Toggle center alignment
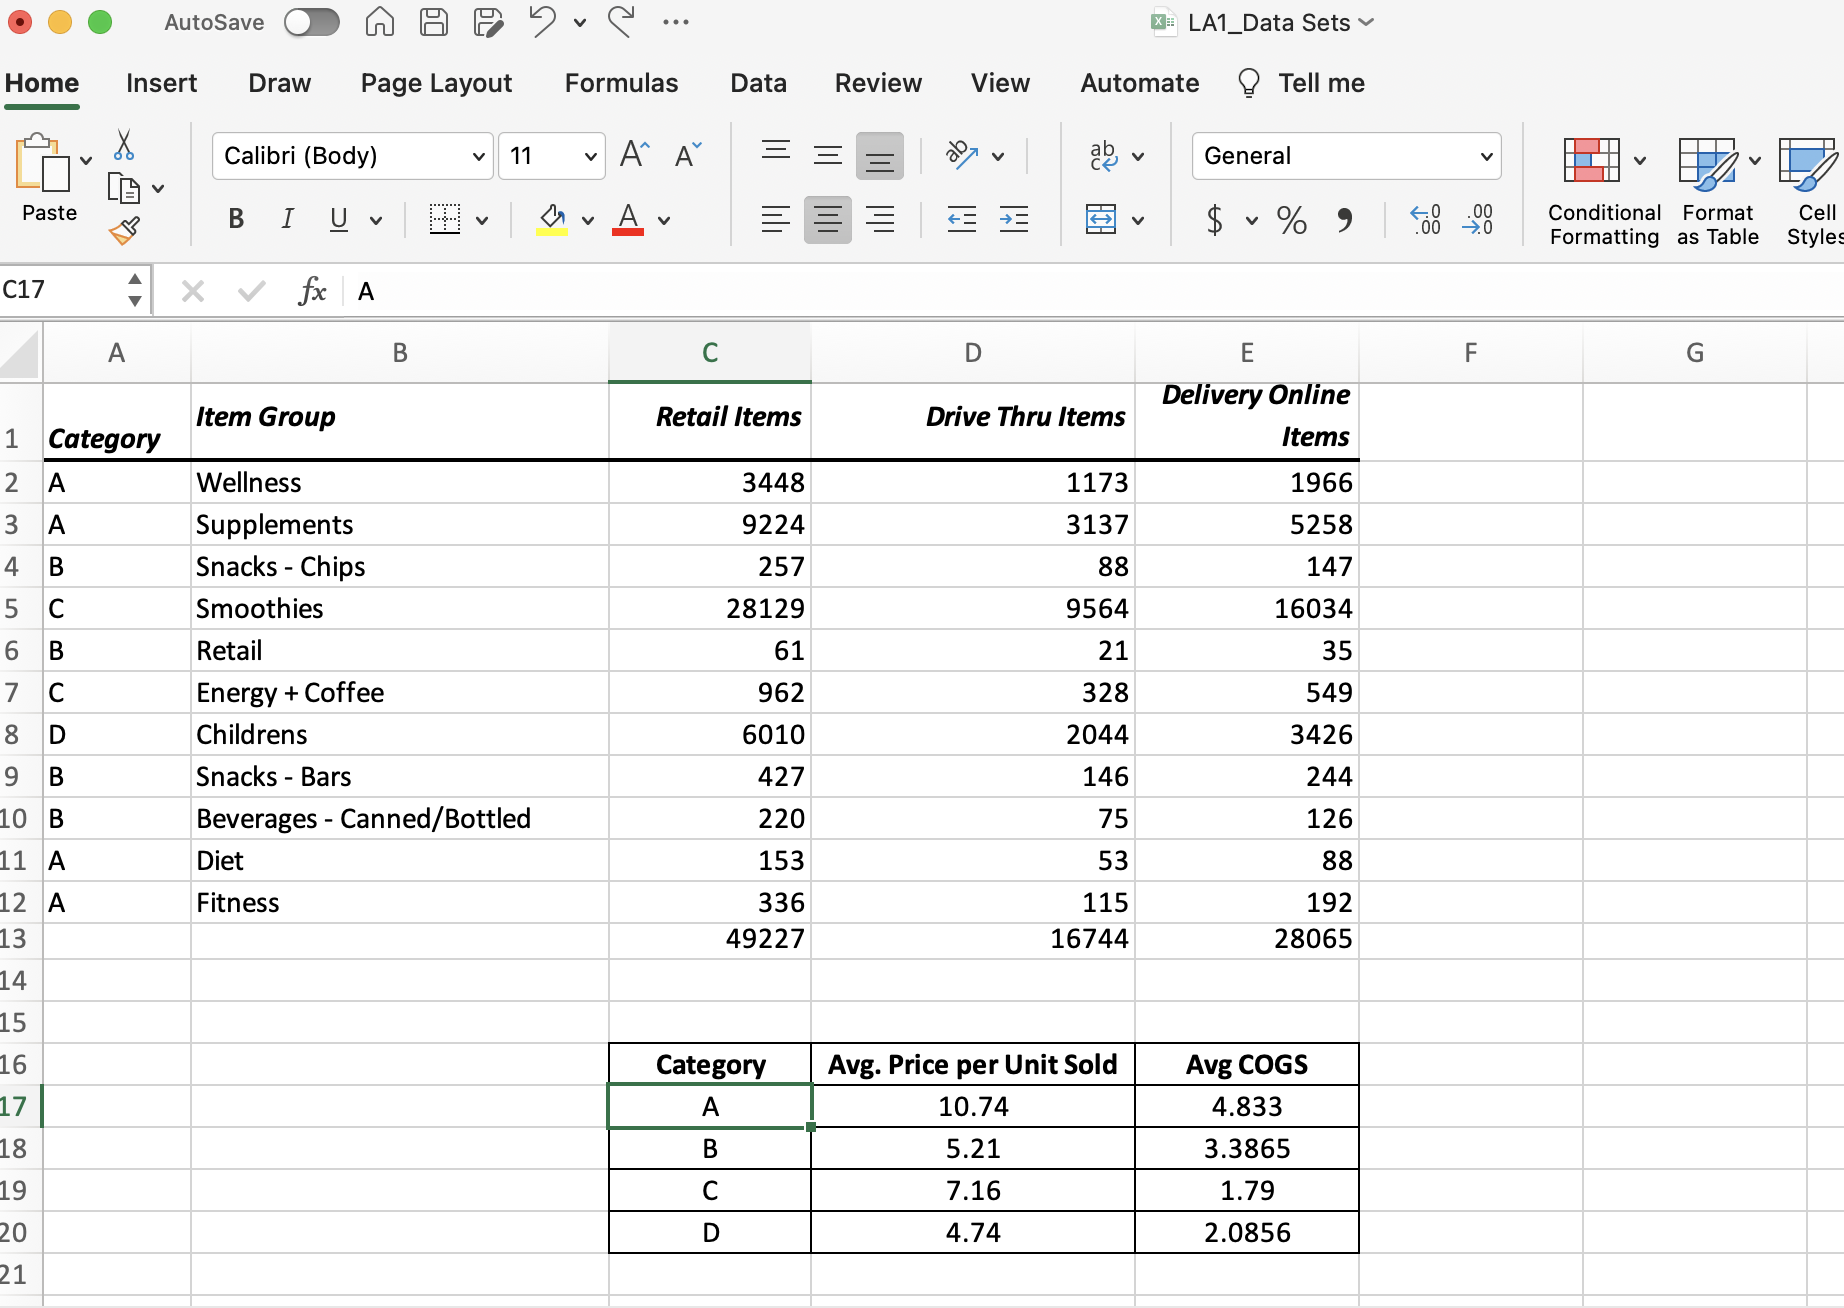Image resolution: width=1844 pixels, height=1308 pixels. tap(827, 219)
